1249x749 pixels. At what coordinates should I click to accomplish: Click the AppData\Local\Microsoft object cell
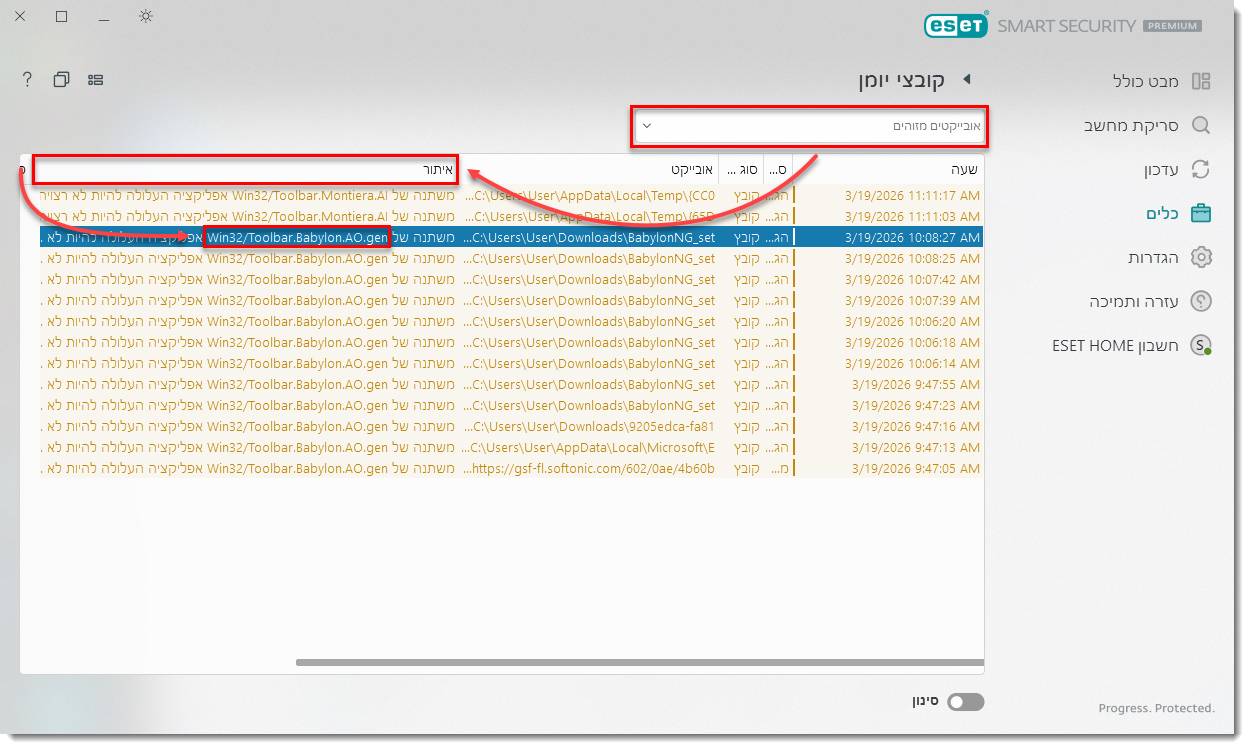point(590,447)
